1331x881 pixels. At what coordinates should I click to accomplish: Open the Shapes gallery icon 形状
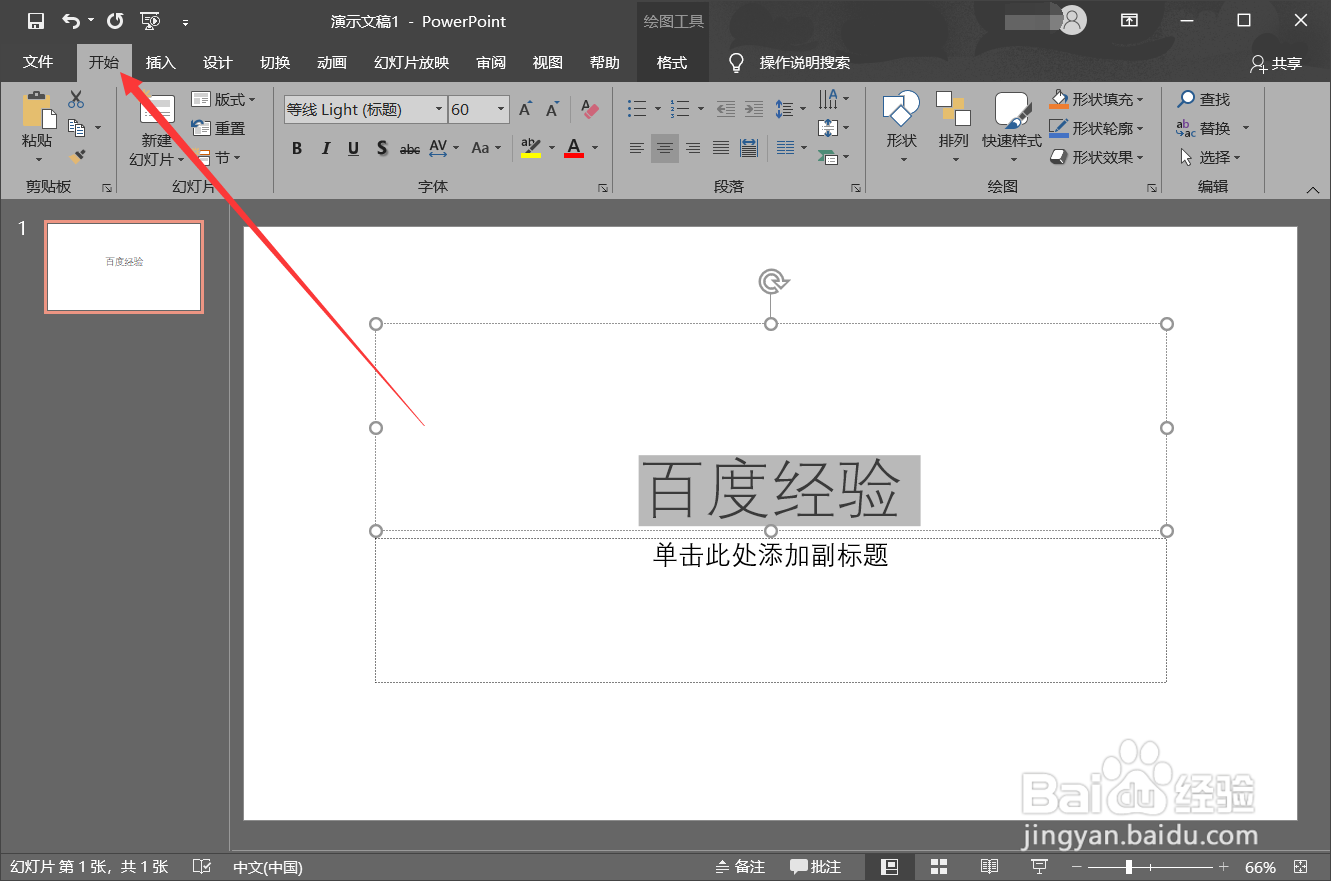tap(901, 110)
